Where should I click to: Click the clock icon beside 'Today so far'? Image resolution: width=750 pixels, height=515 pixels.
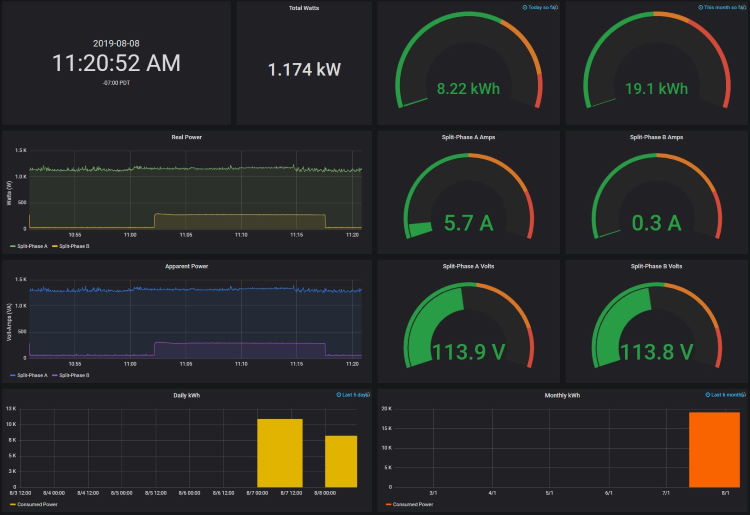coord(525,8)
